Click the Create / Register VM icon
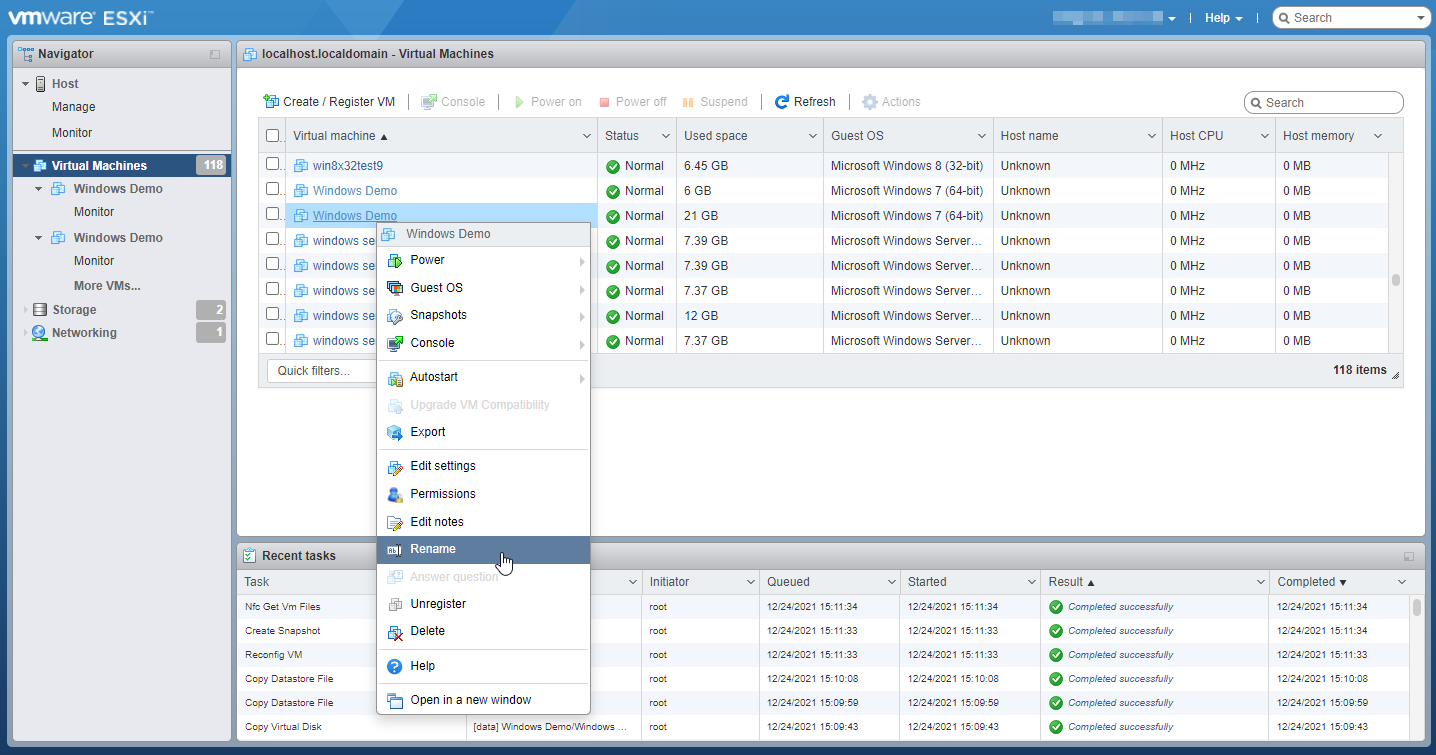This screenshot has width=1436, height=755. pyautogui.click(x=271, y=102)
